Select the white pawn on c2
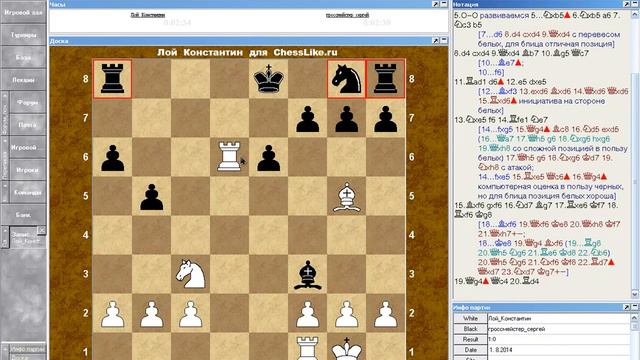The image size is (640, 360). tap(190, 313)
